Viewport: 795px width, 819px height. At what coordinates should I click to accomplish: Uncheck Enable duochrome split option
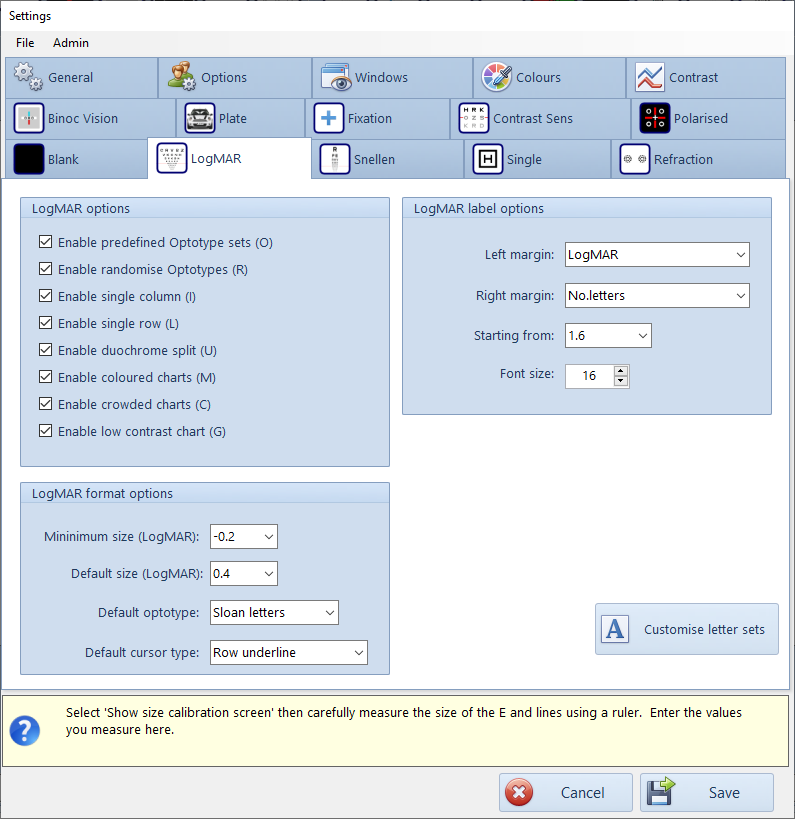(x=45, y=350)
